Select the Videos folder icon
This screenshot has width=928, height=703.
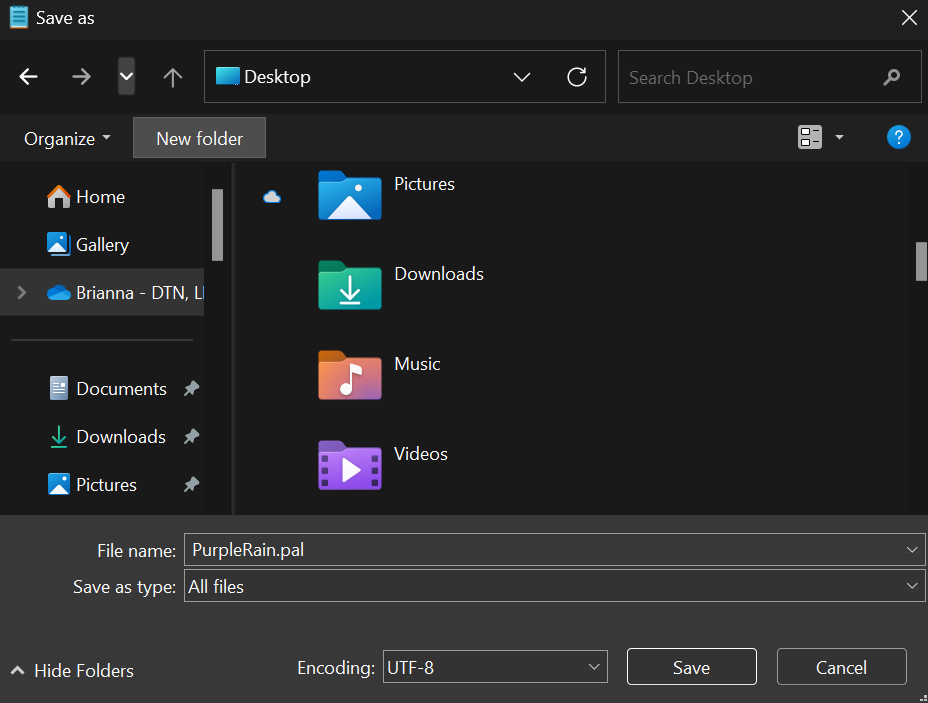(350, 464)
